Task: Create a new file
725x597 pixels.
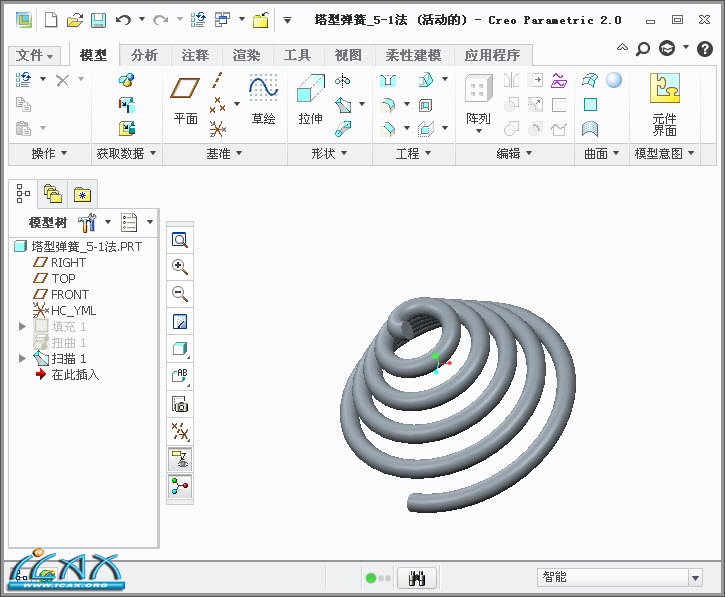Action: coord(50,20)
